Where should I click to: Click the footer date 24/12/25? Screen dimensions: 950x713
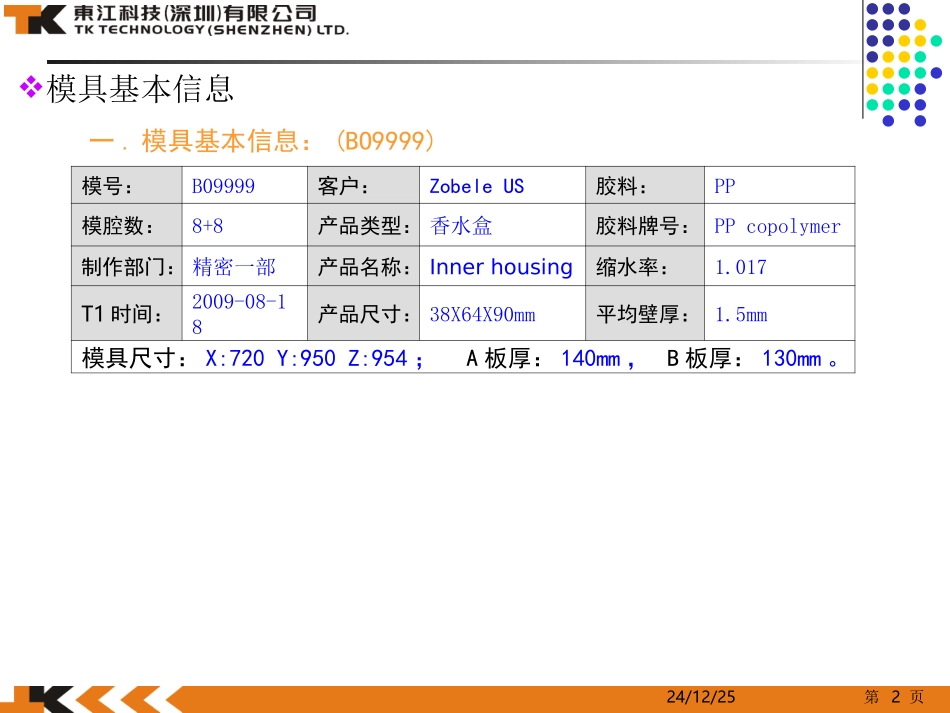click(x=701, y=697)
